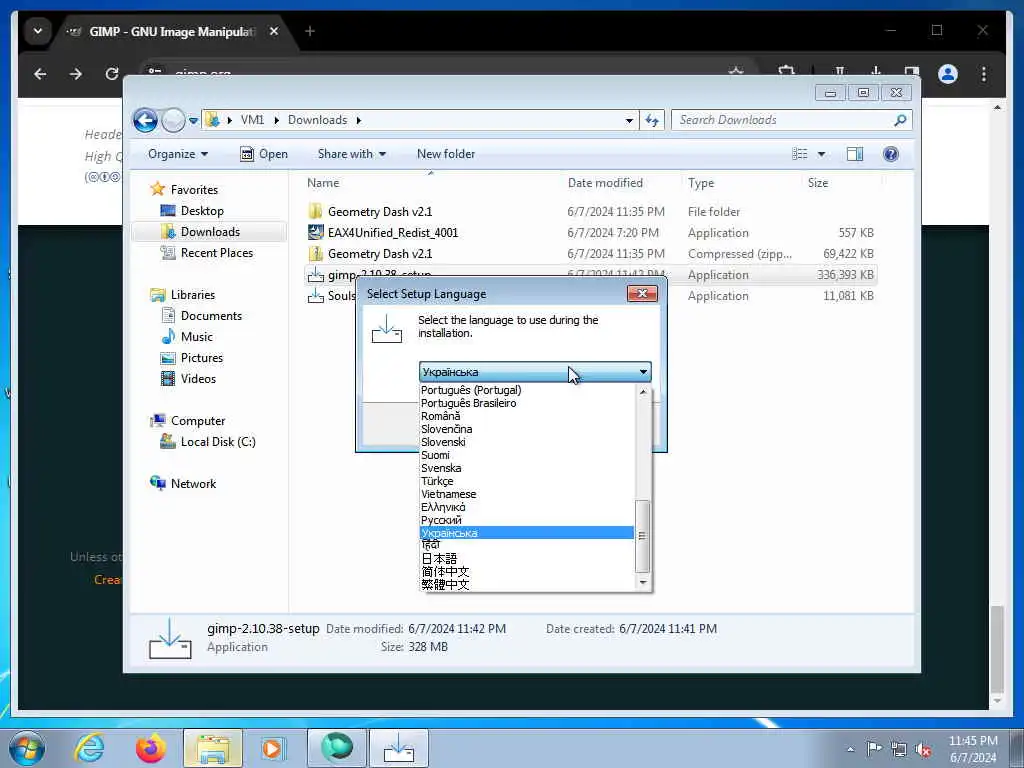Click language list scroll down arrow
Image resolution: width=1024 pixels, height=768 pixels.
click(x=643, y=583)
